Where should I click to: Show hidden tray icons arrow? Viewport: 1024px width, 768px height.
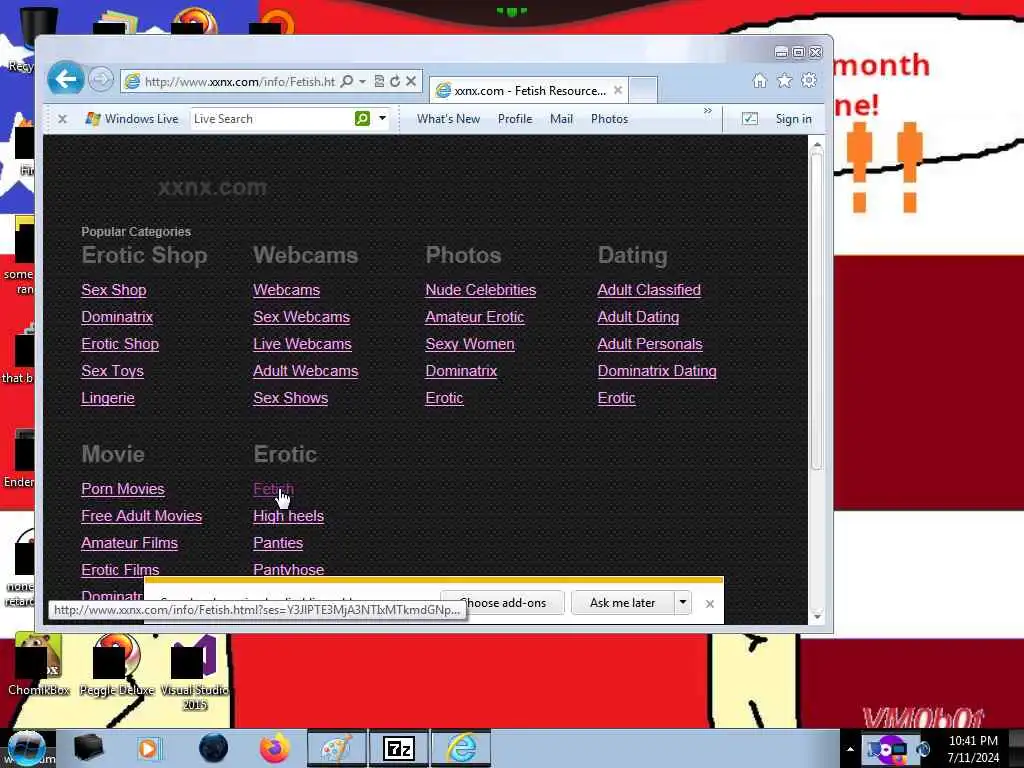[850, 749]
